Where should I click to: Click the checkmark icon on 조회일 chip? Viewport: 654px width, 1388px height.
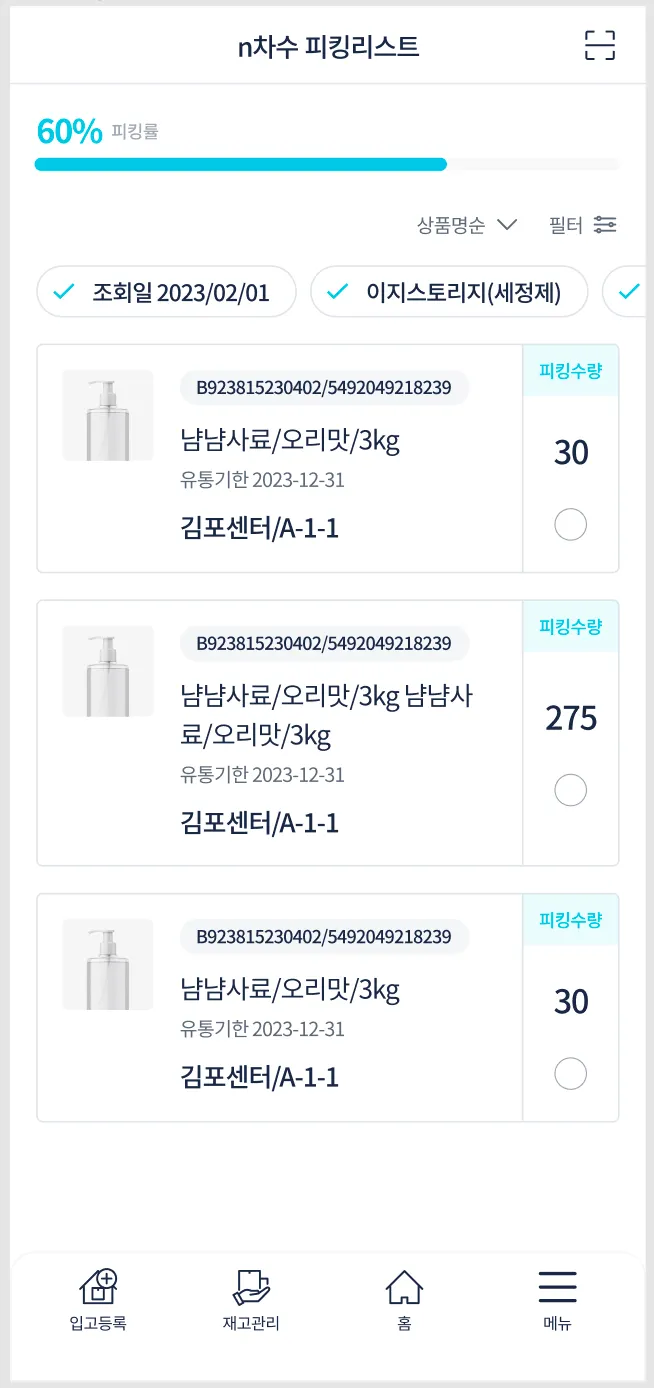pos(64,292)
